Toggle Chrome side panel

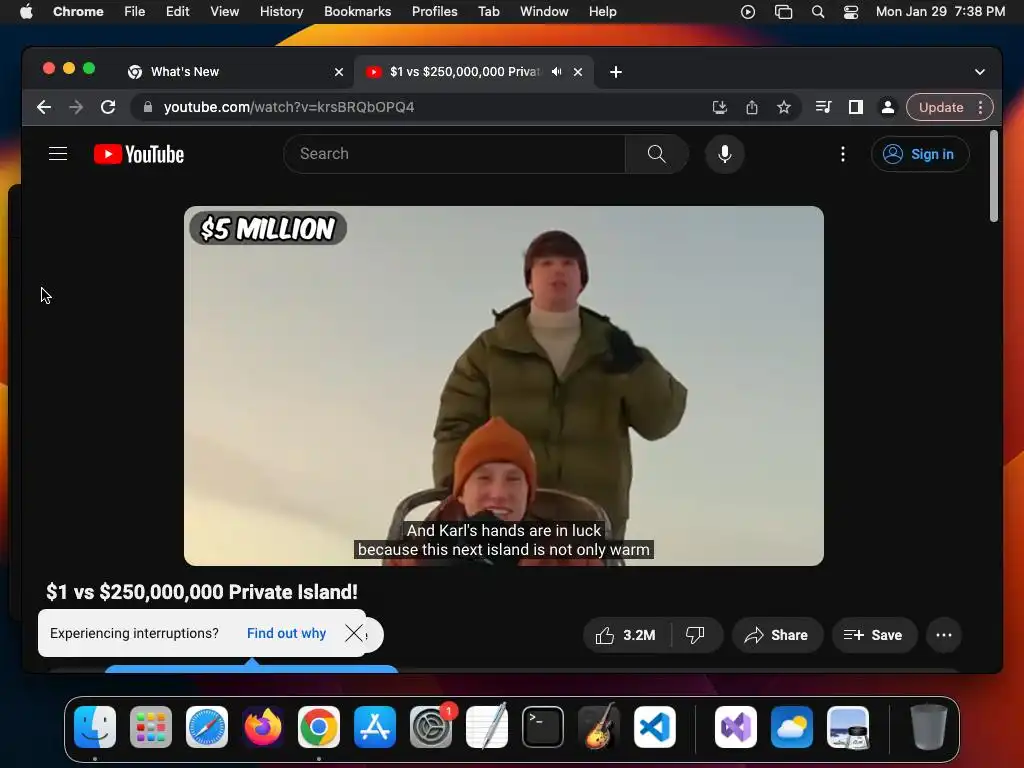click(856, 107)
